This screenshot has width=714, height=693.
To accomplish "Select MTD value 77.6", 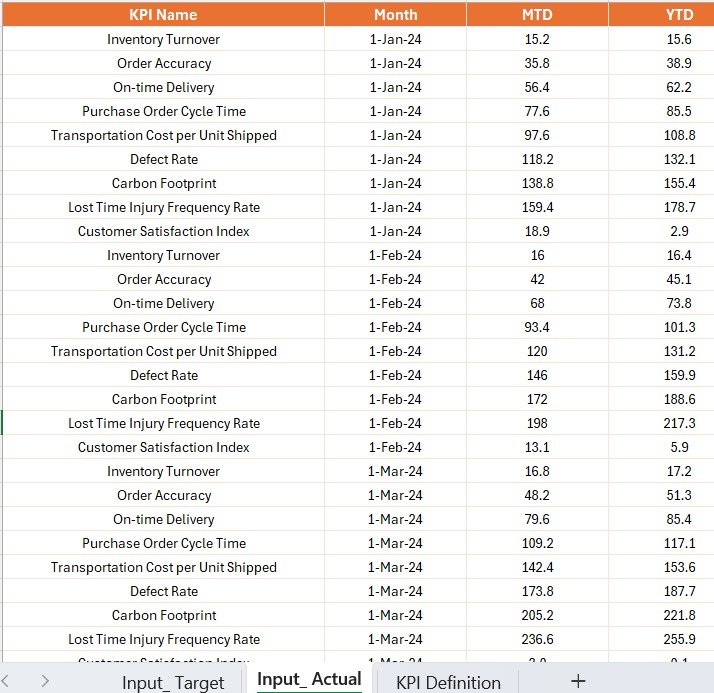I will pyautogui.click(x=537, y=111).
